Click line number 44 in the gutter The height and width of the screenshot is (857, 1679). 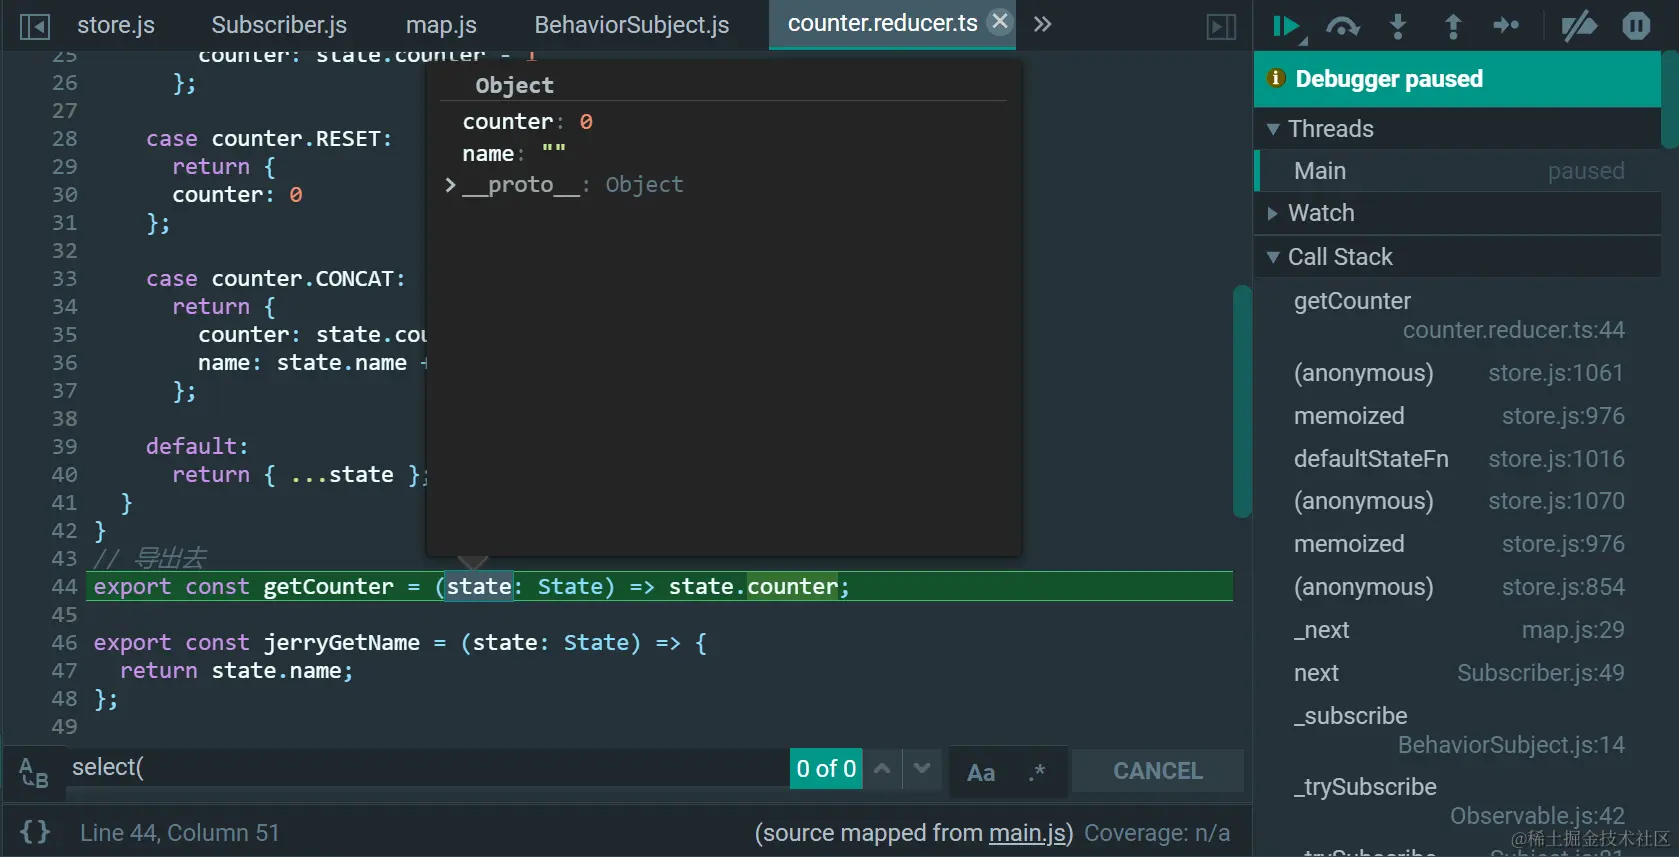coord(64,587)
